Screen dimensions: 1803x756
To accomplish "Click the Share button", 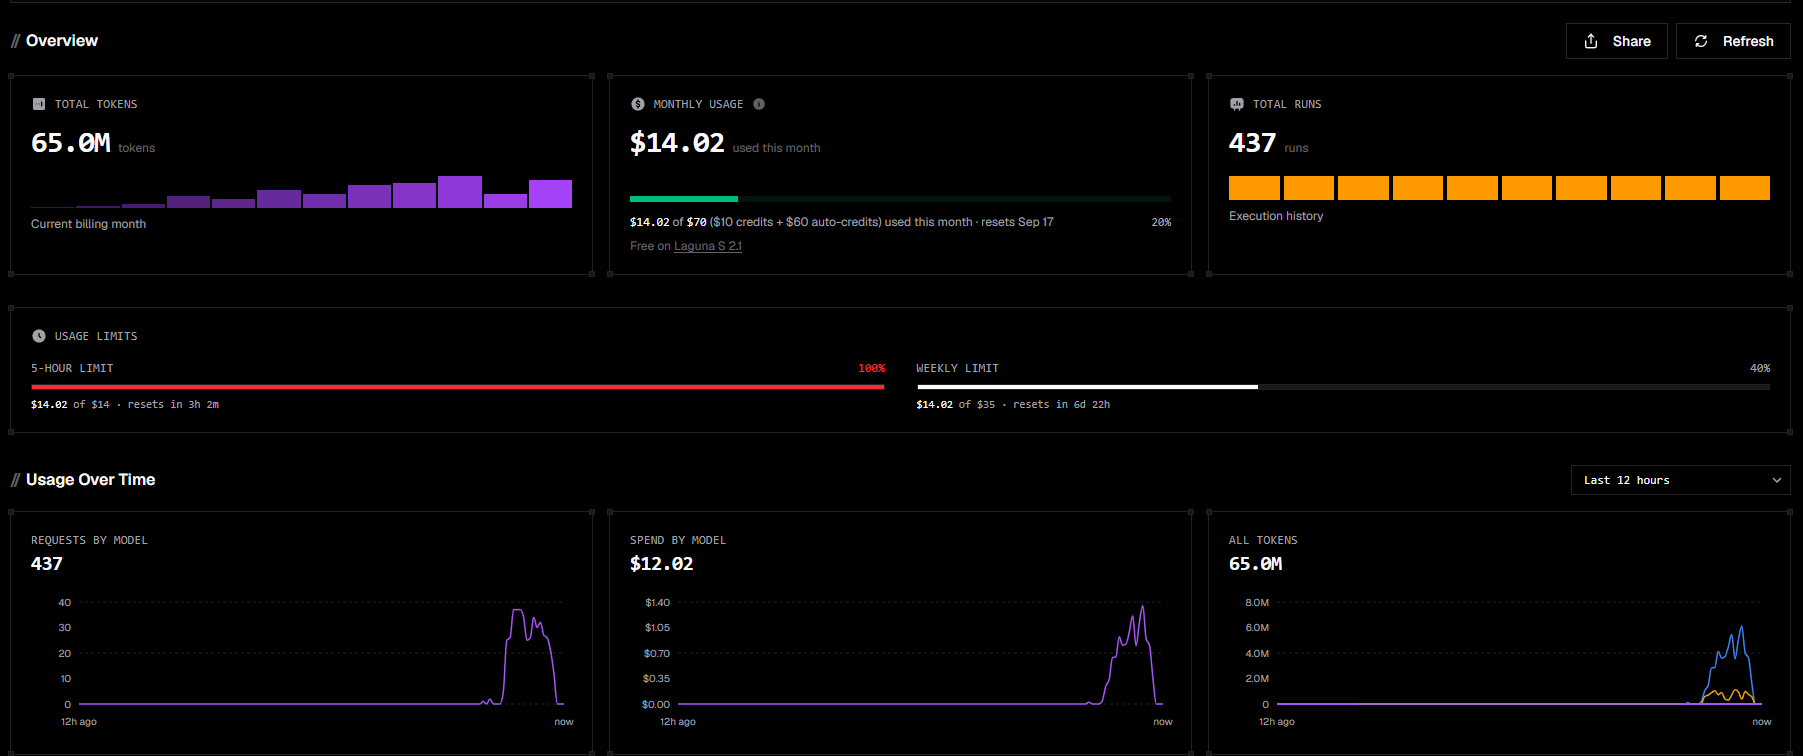I will (x=1617, y=41).
